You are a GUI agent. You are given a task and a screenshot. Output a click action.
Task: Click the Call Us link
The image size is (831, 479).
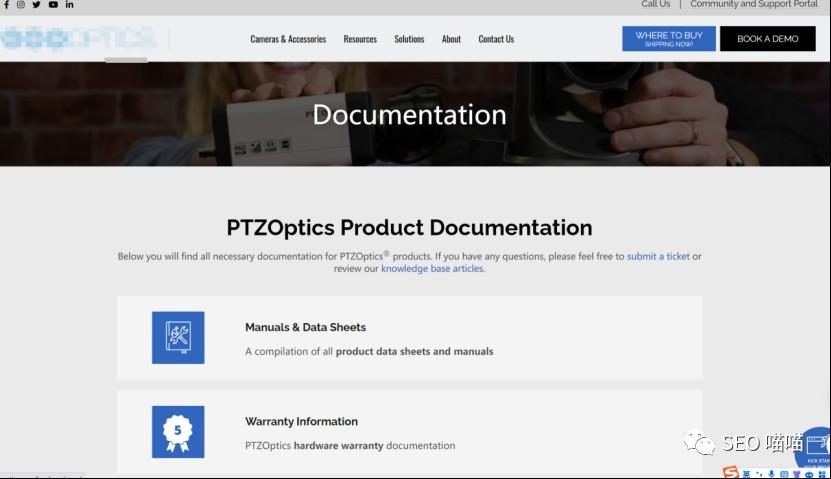coord(656,4)
